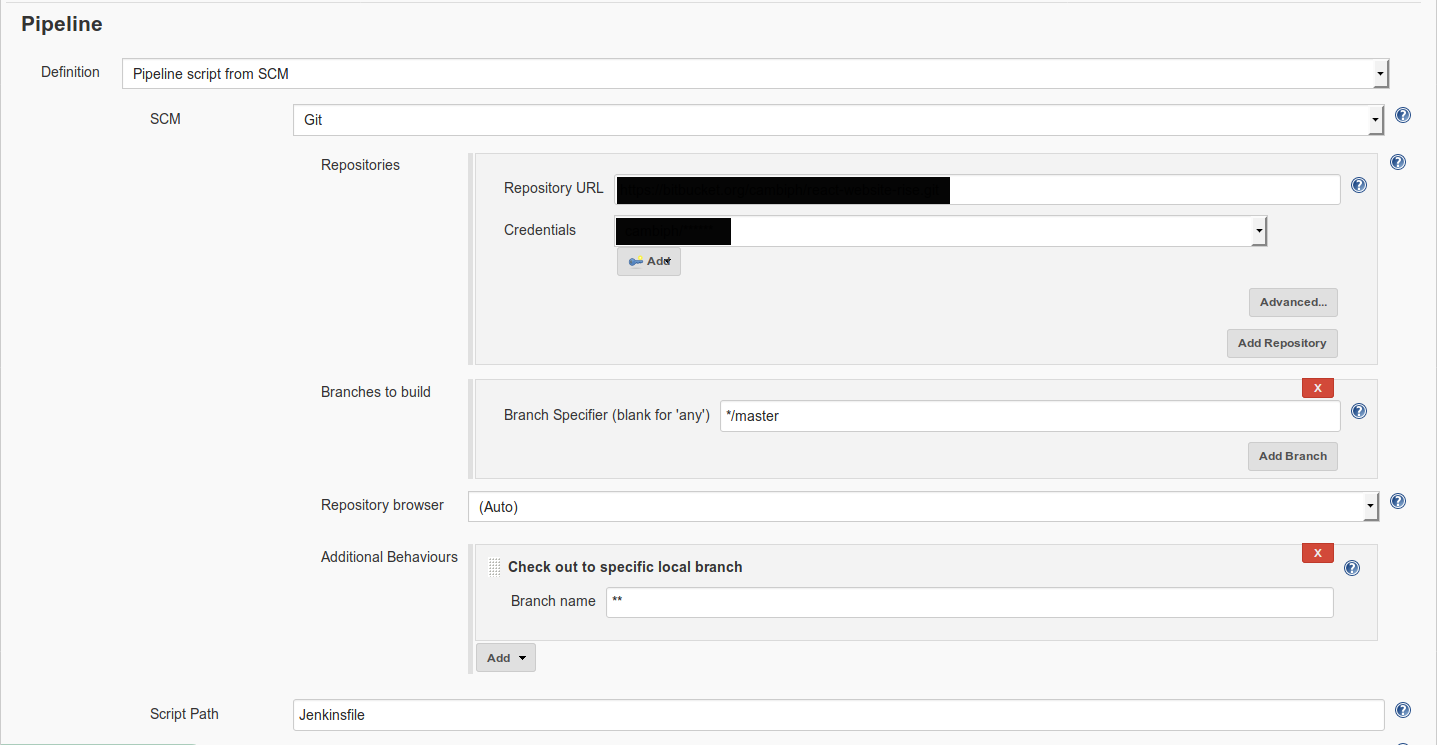
Task: Click the Add credentials key button
Action: point(648,261)
